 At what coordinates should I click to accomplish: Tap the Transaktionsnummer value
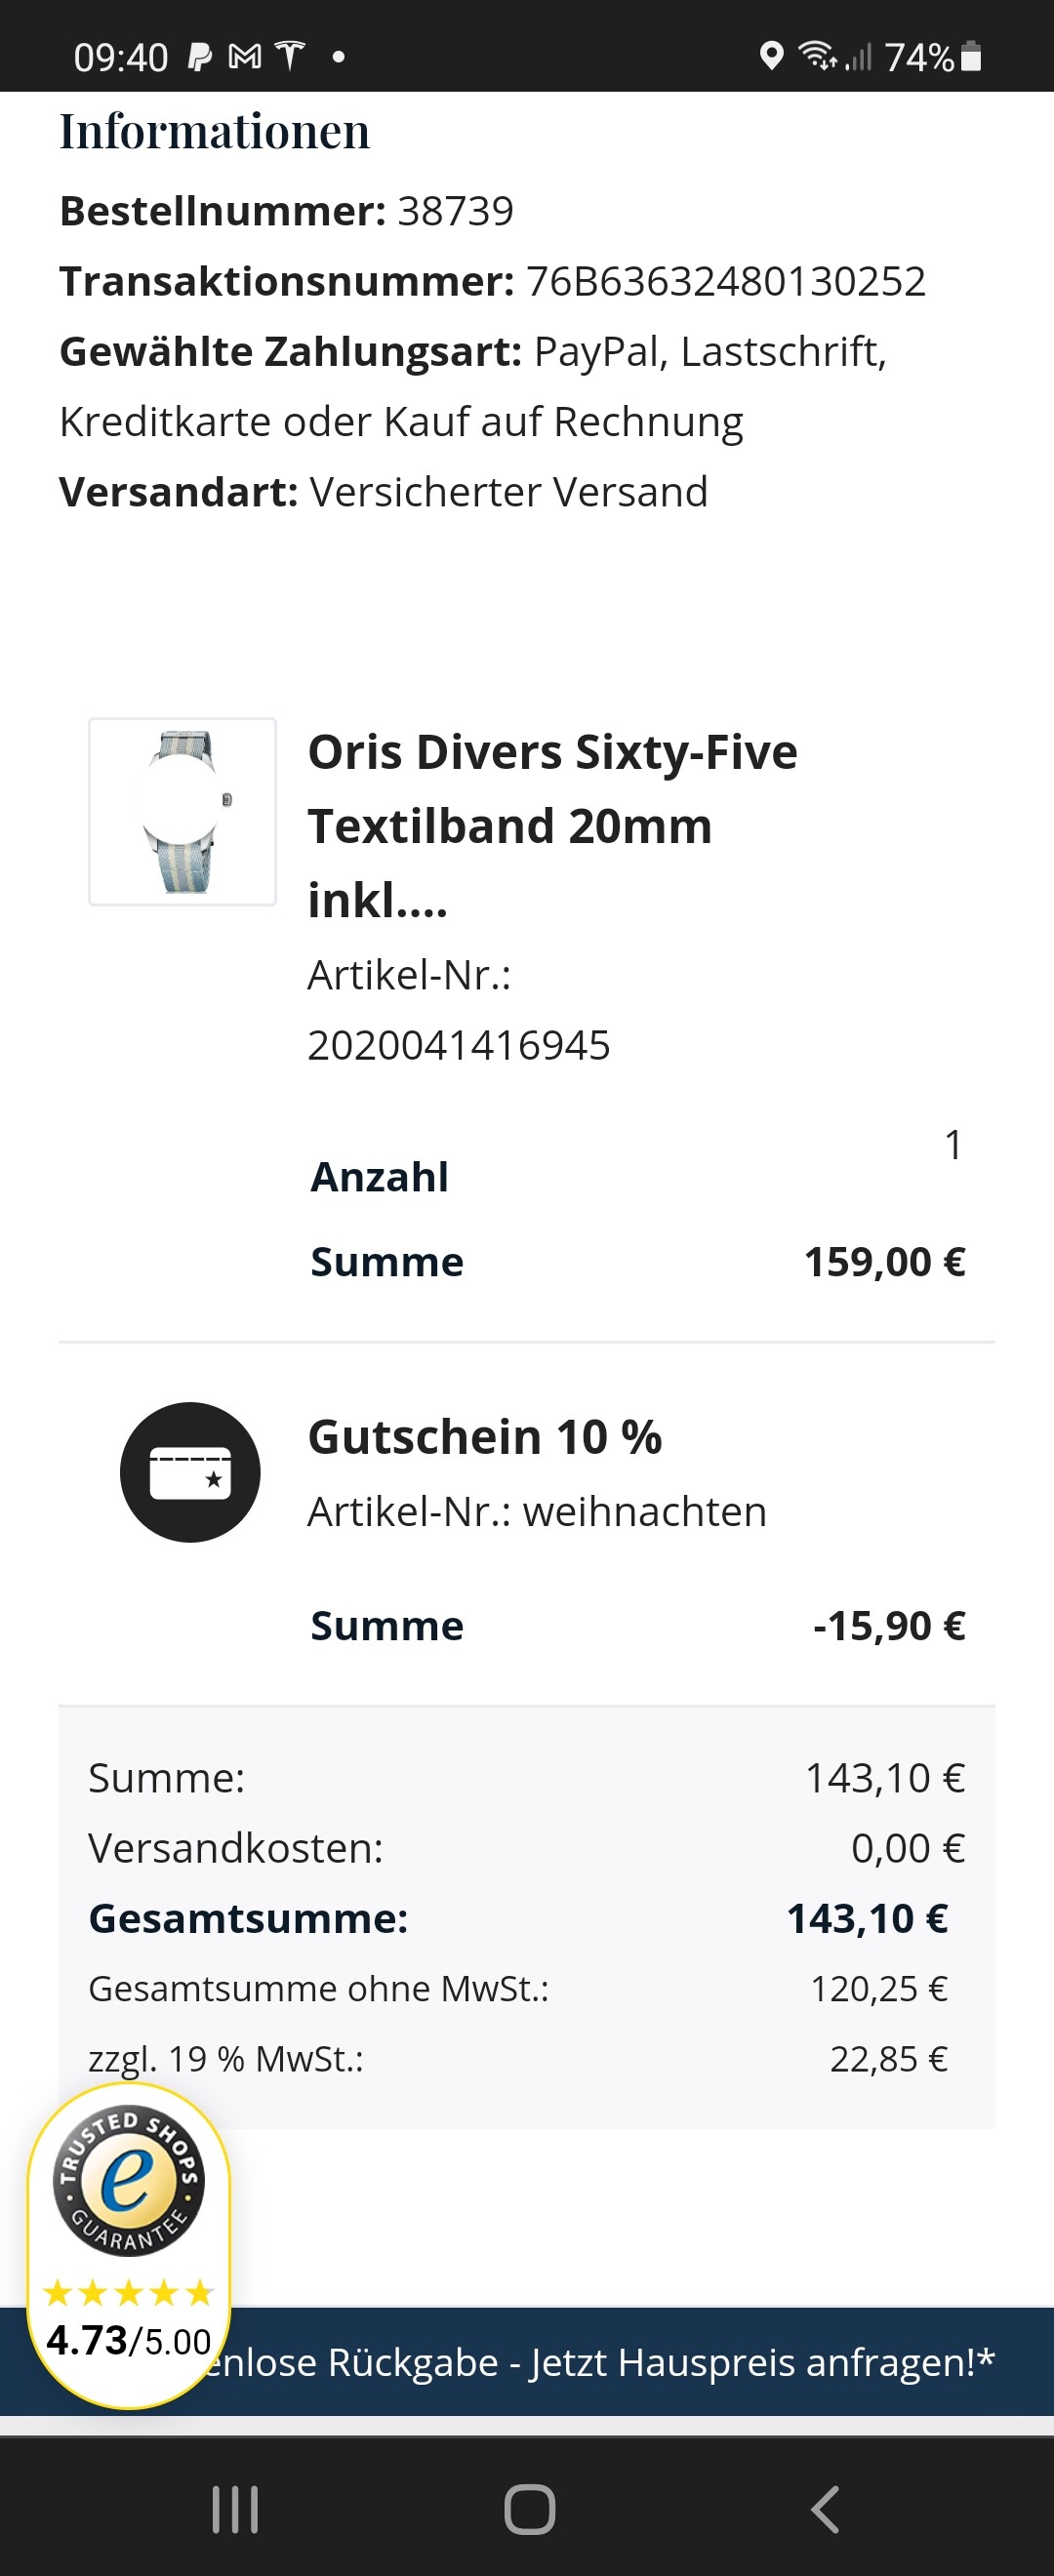pyautogui.click(x=726, y=281)
